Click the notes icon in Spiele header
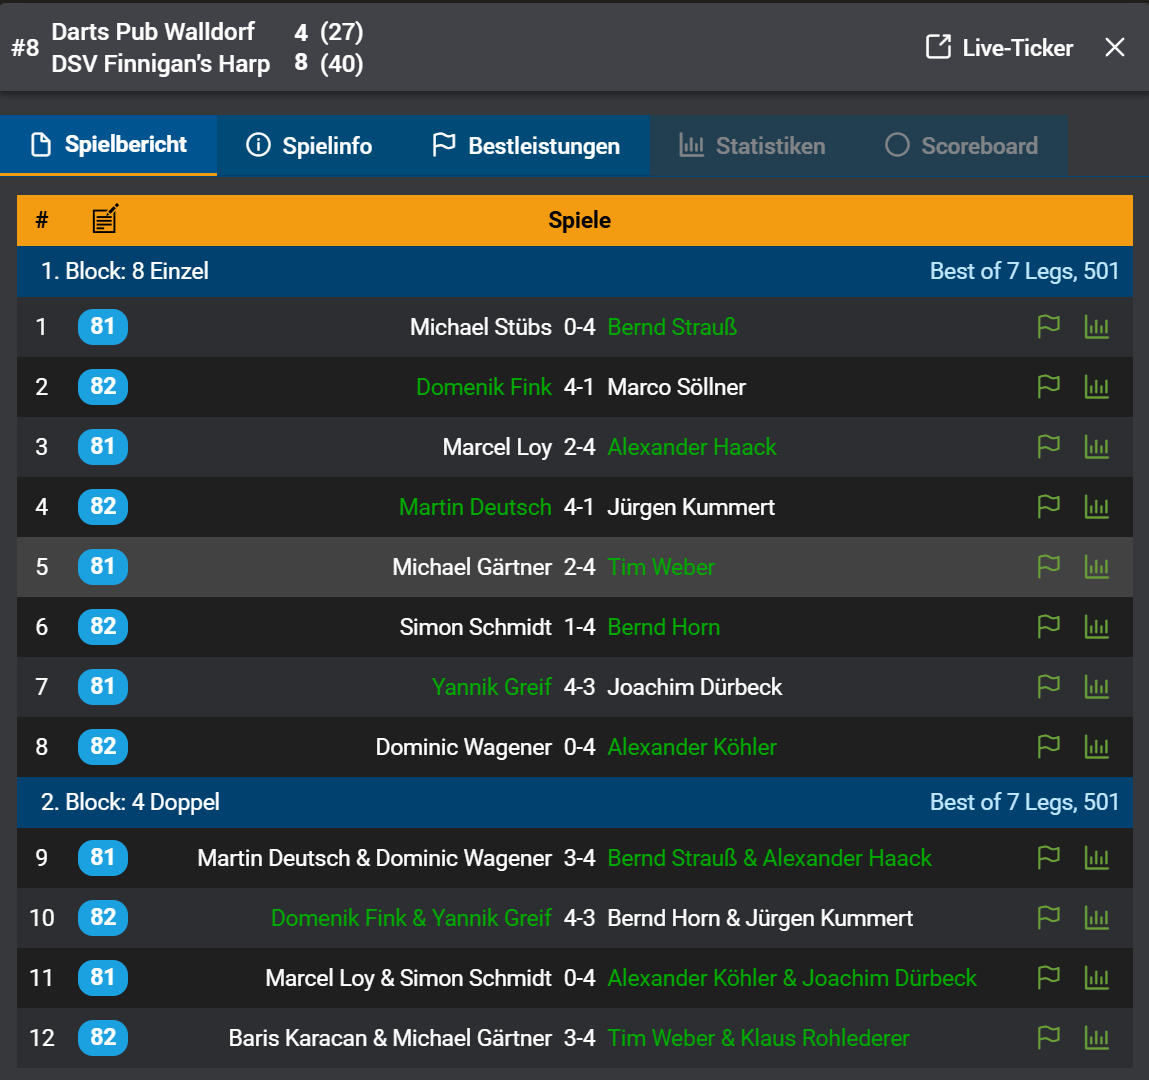The height and width of the screenshot is (1080, 1149). pyautogui.click(x=105, y=219)
